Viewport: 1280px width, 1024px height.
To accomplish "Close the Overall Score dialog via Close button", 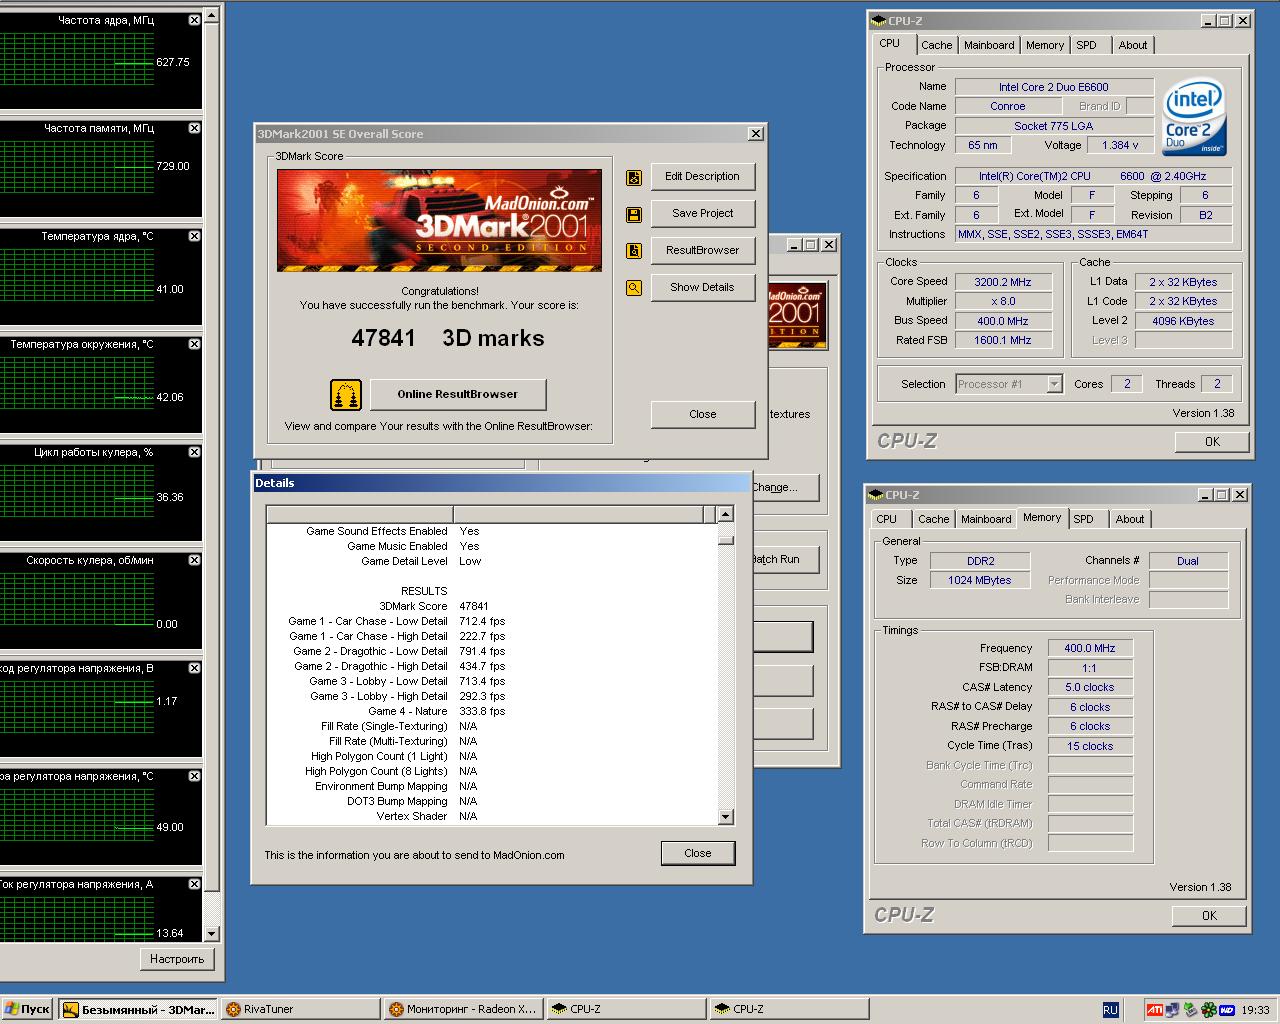I will point(703,414).
